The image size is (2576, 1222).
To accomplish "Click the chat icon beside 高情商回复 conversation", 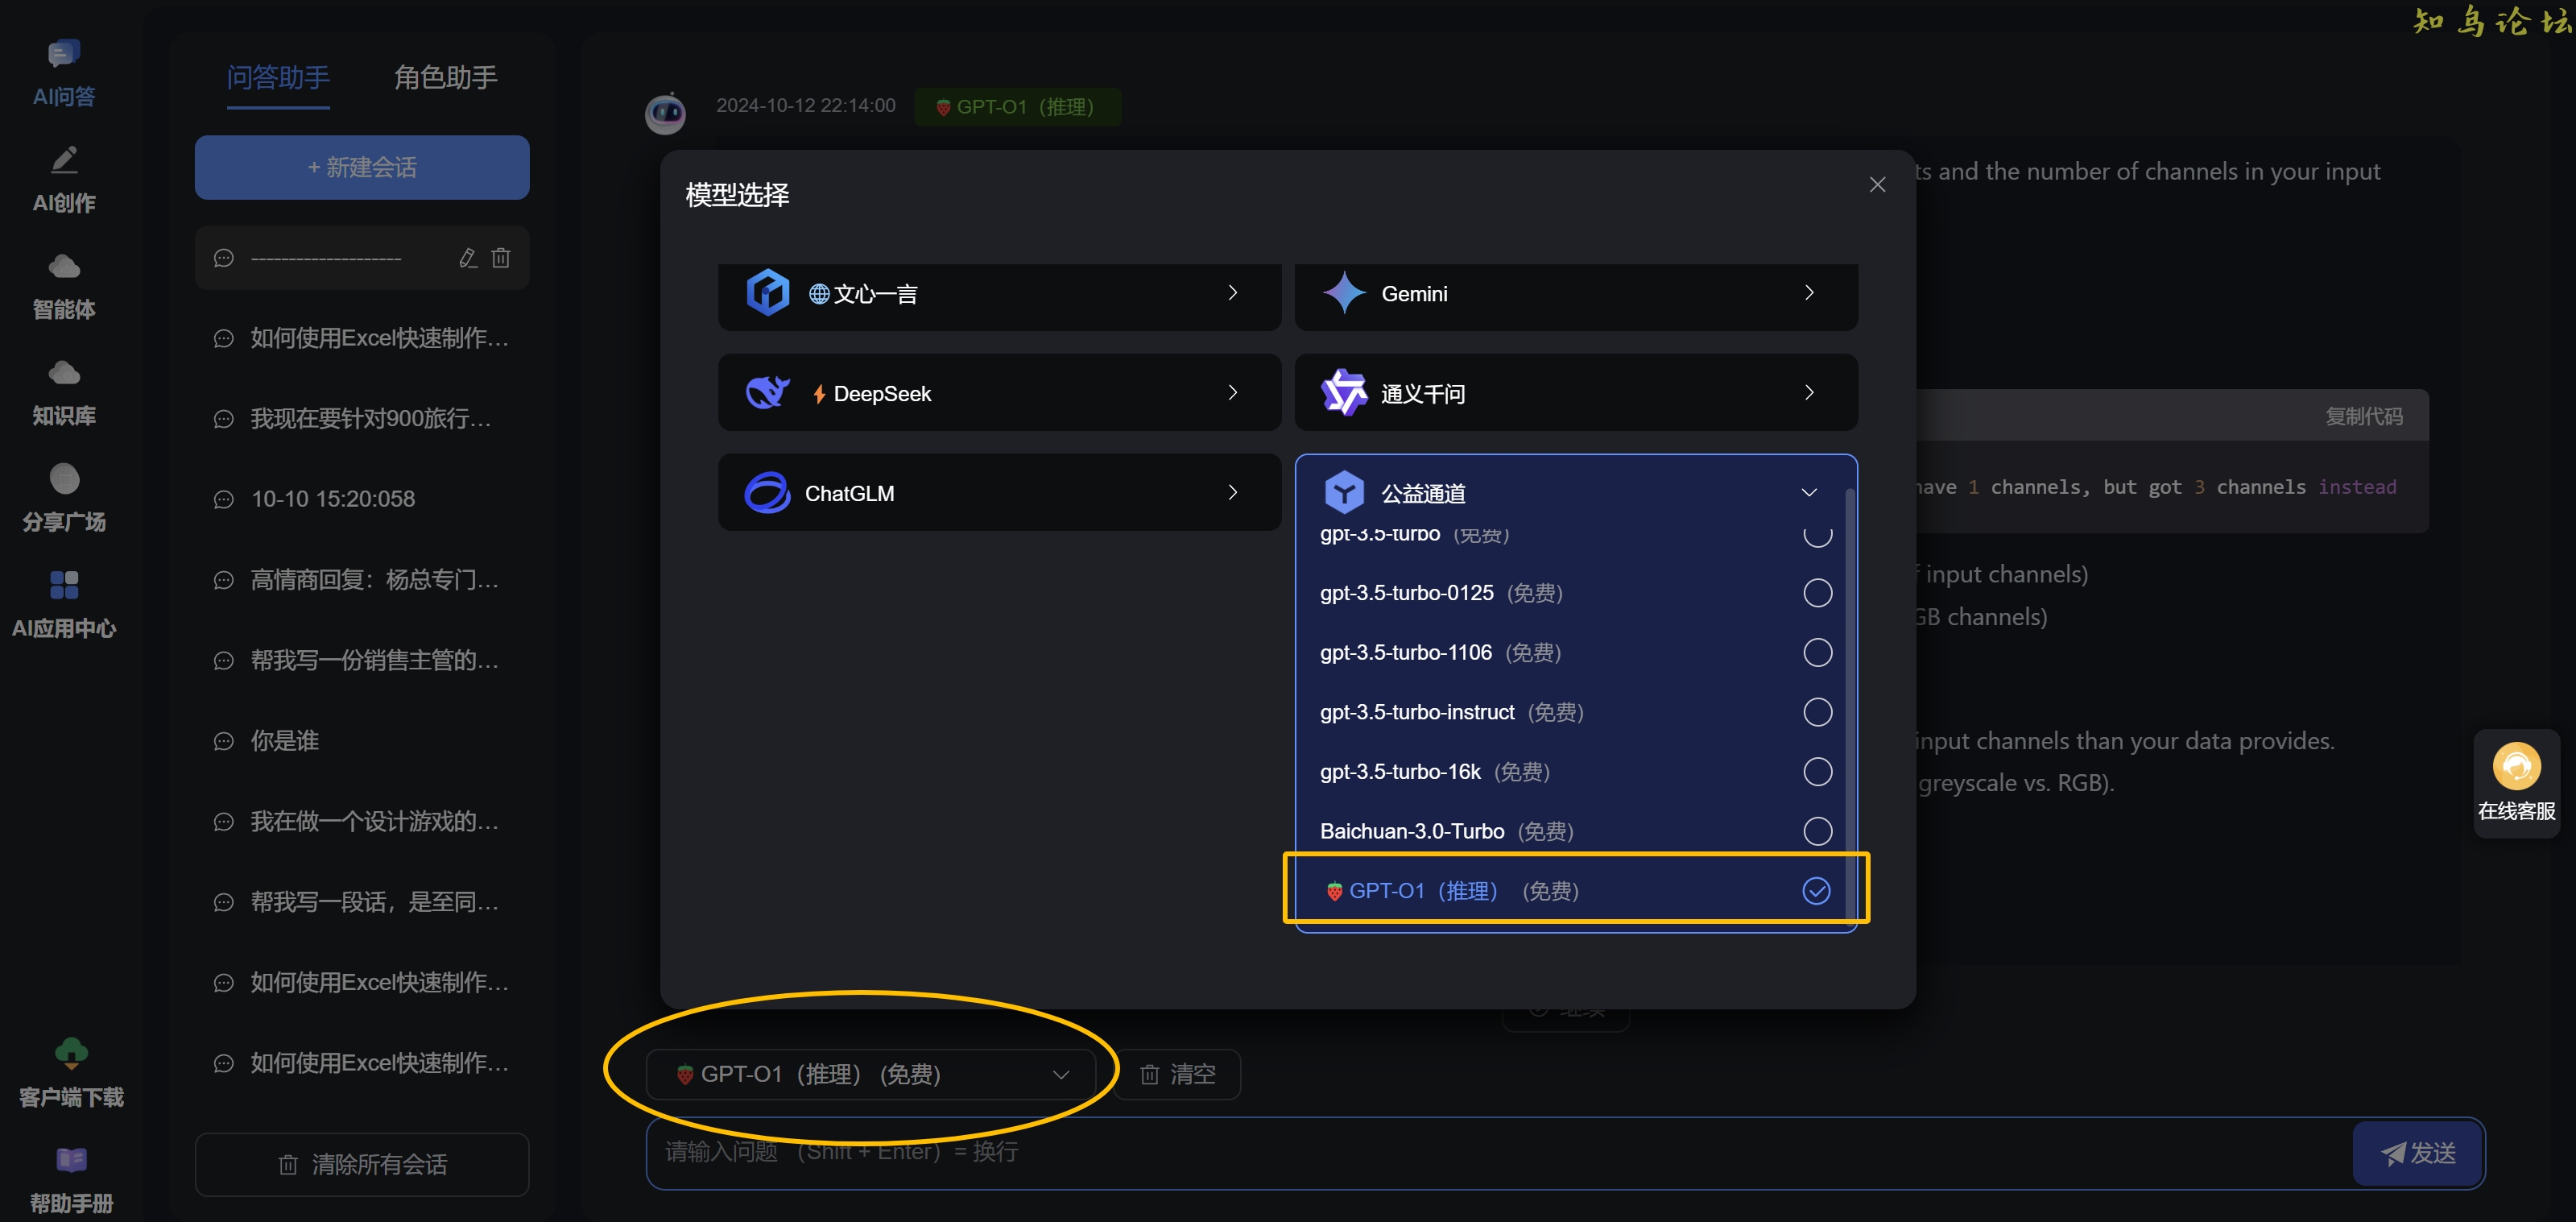I will 224,580.
